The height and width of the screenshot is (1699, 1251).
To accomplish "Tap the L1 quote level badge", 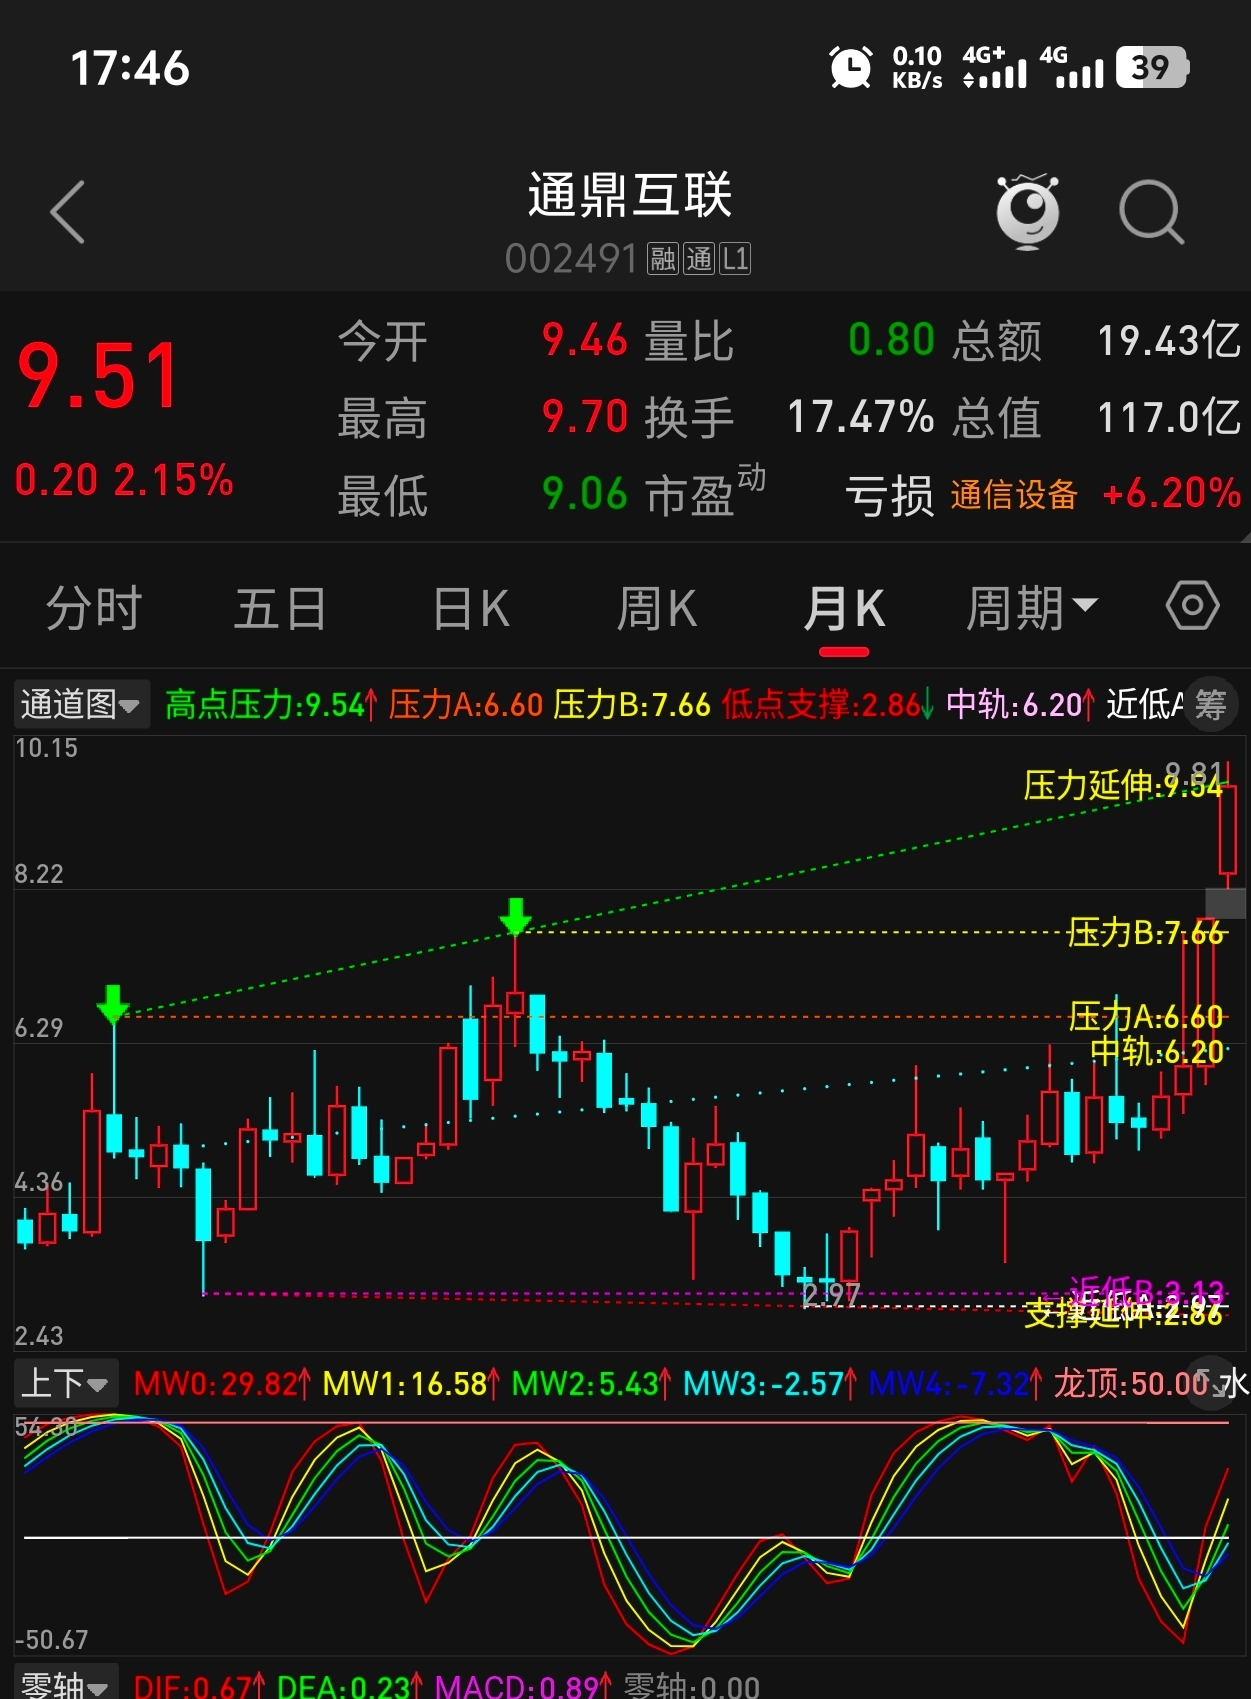I will [x=735, y=259].
